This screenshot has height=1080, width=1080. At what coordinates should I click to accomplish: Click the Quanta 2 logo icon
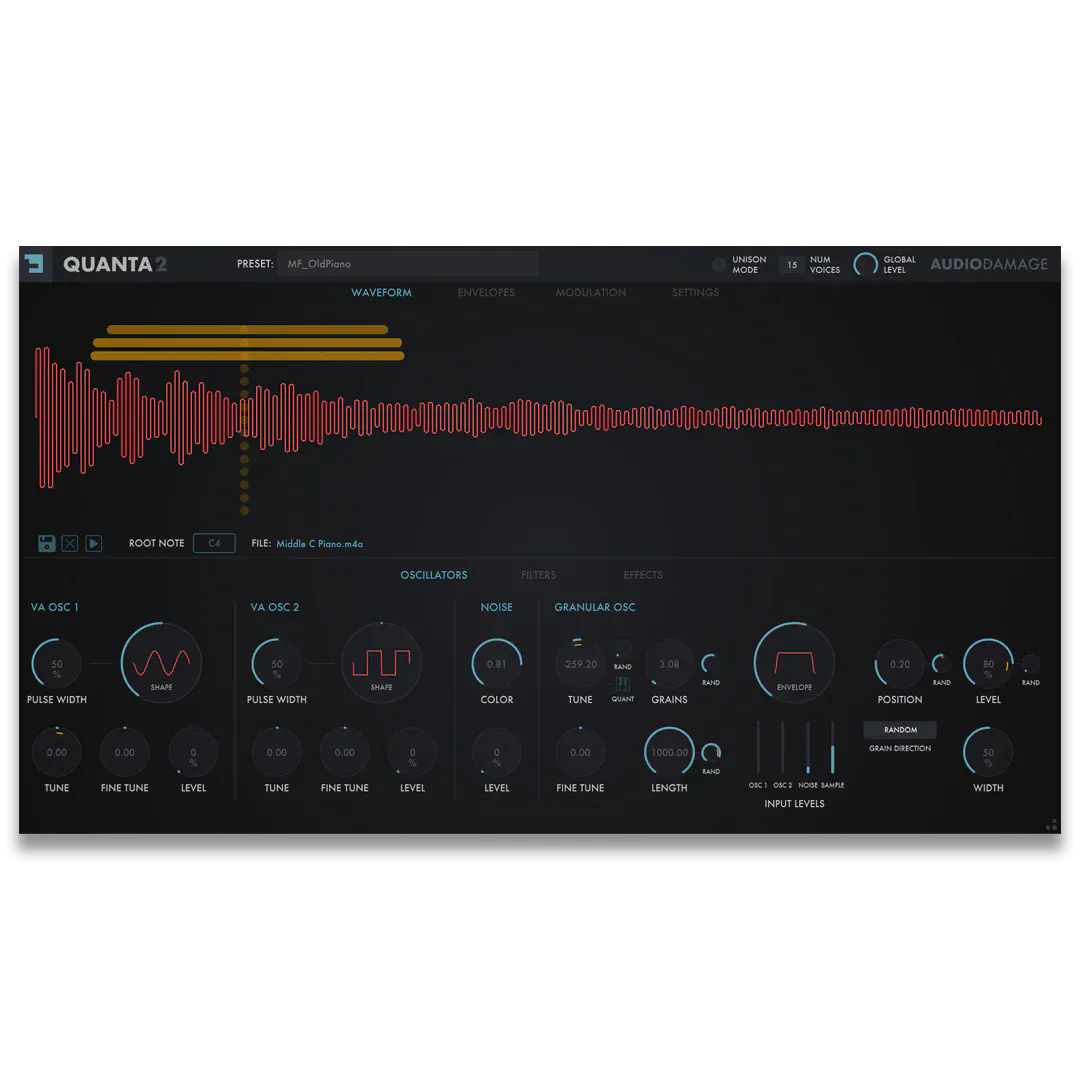coord(34,263)
